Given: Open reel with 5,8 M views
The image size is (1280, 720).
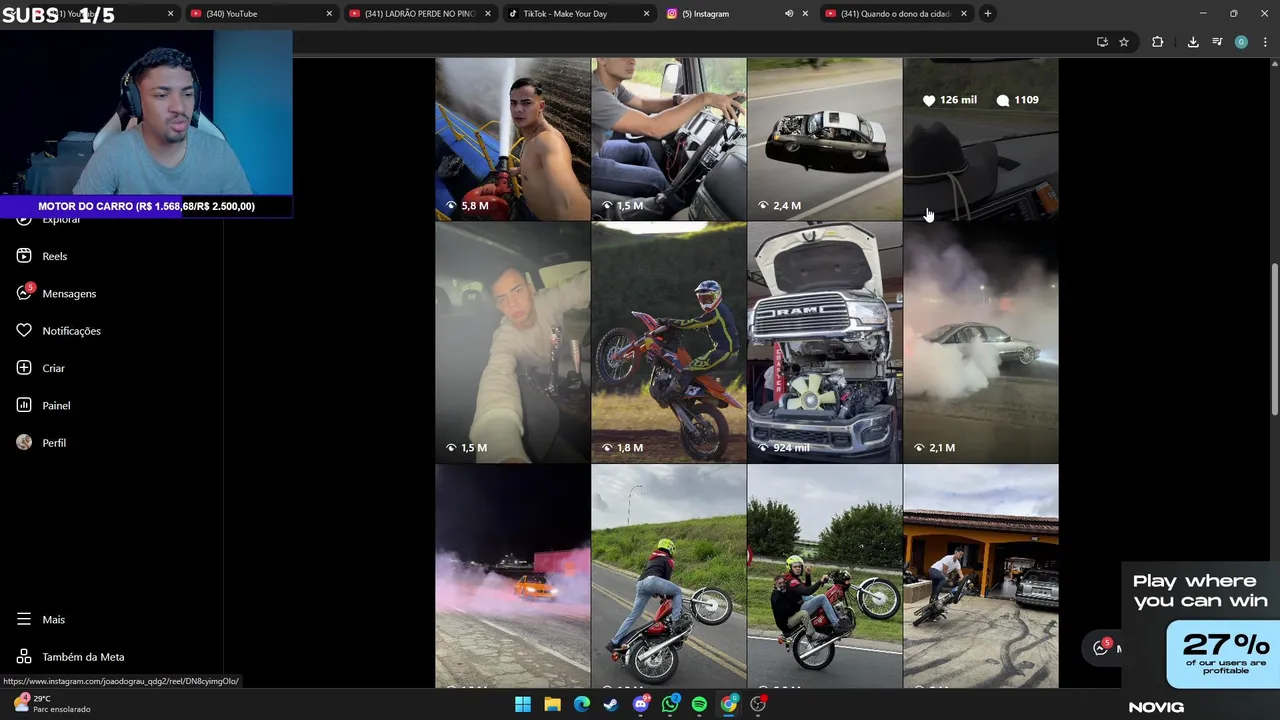Looking at the screenshot, I should pyautogui.click(x=513, y=138).
